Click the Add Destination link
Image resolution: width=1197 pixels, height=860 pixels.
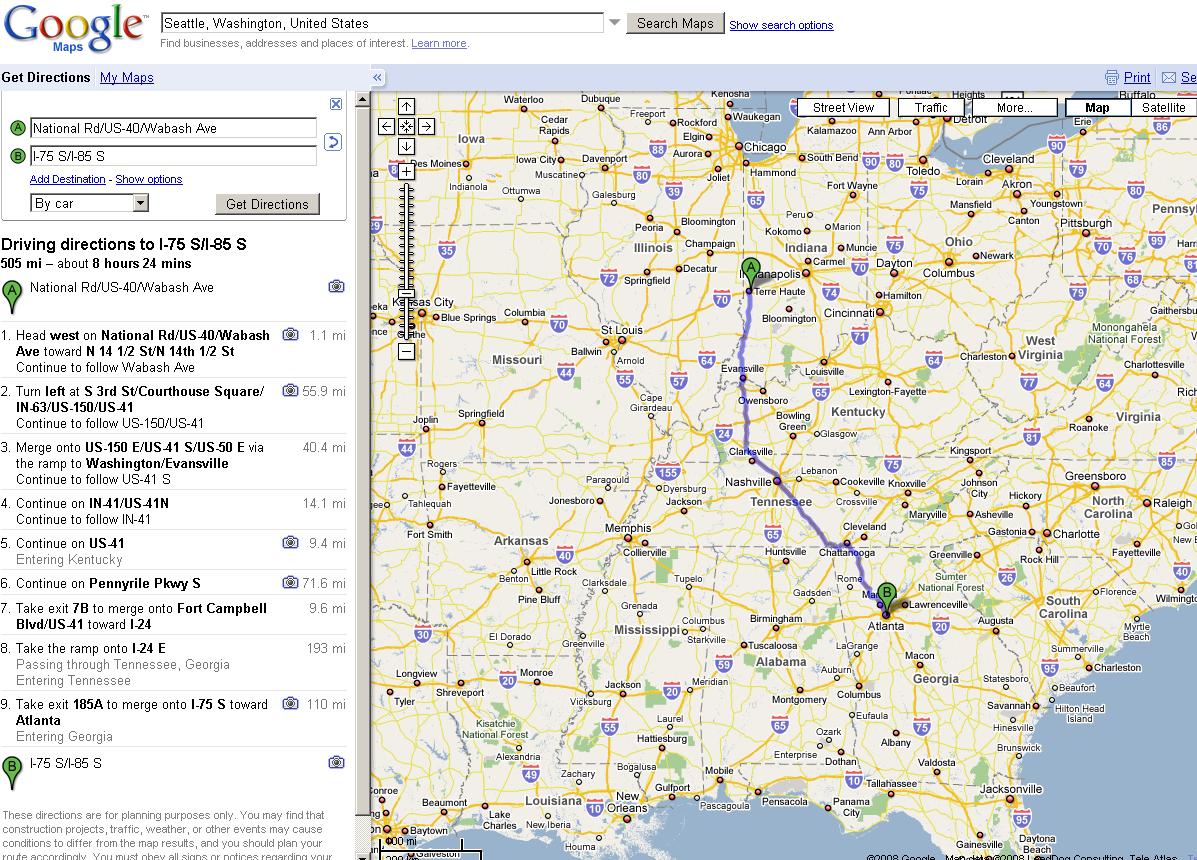pos(67,179)
